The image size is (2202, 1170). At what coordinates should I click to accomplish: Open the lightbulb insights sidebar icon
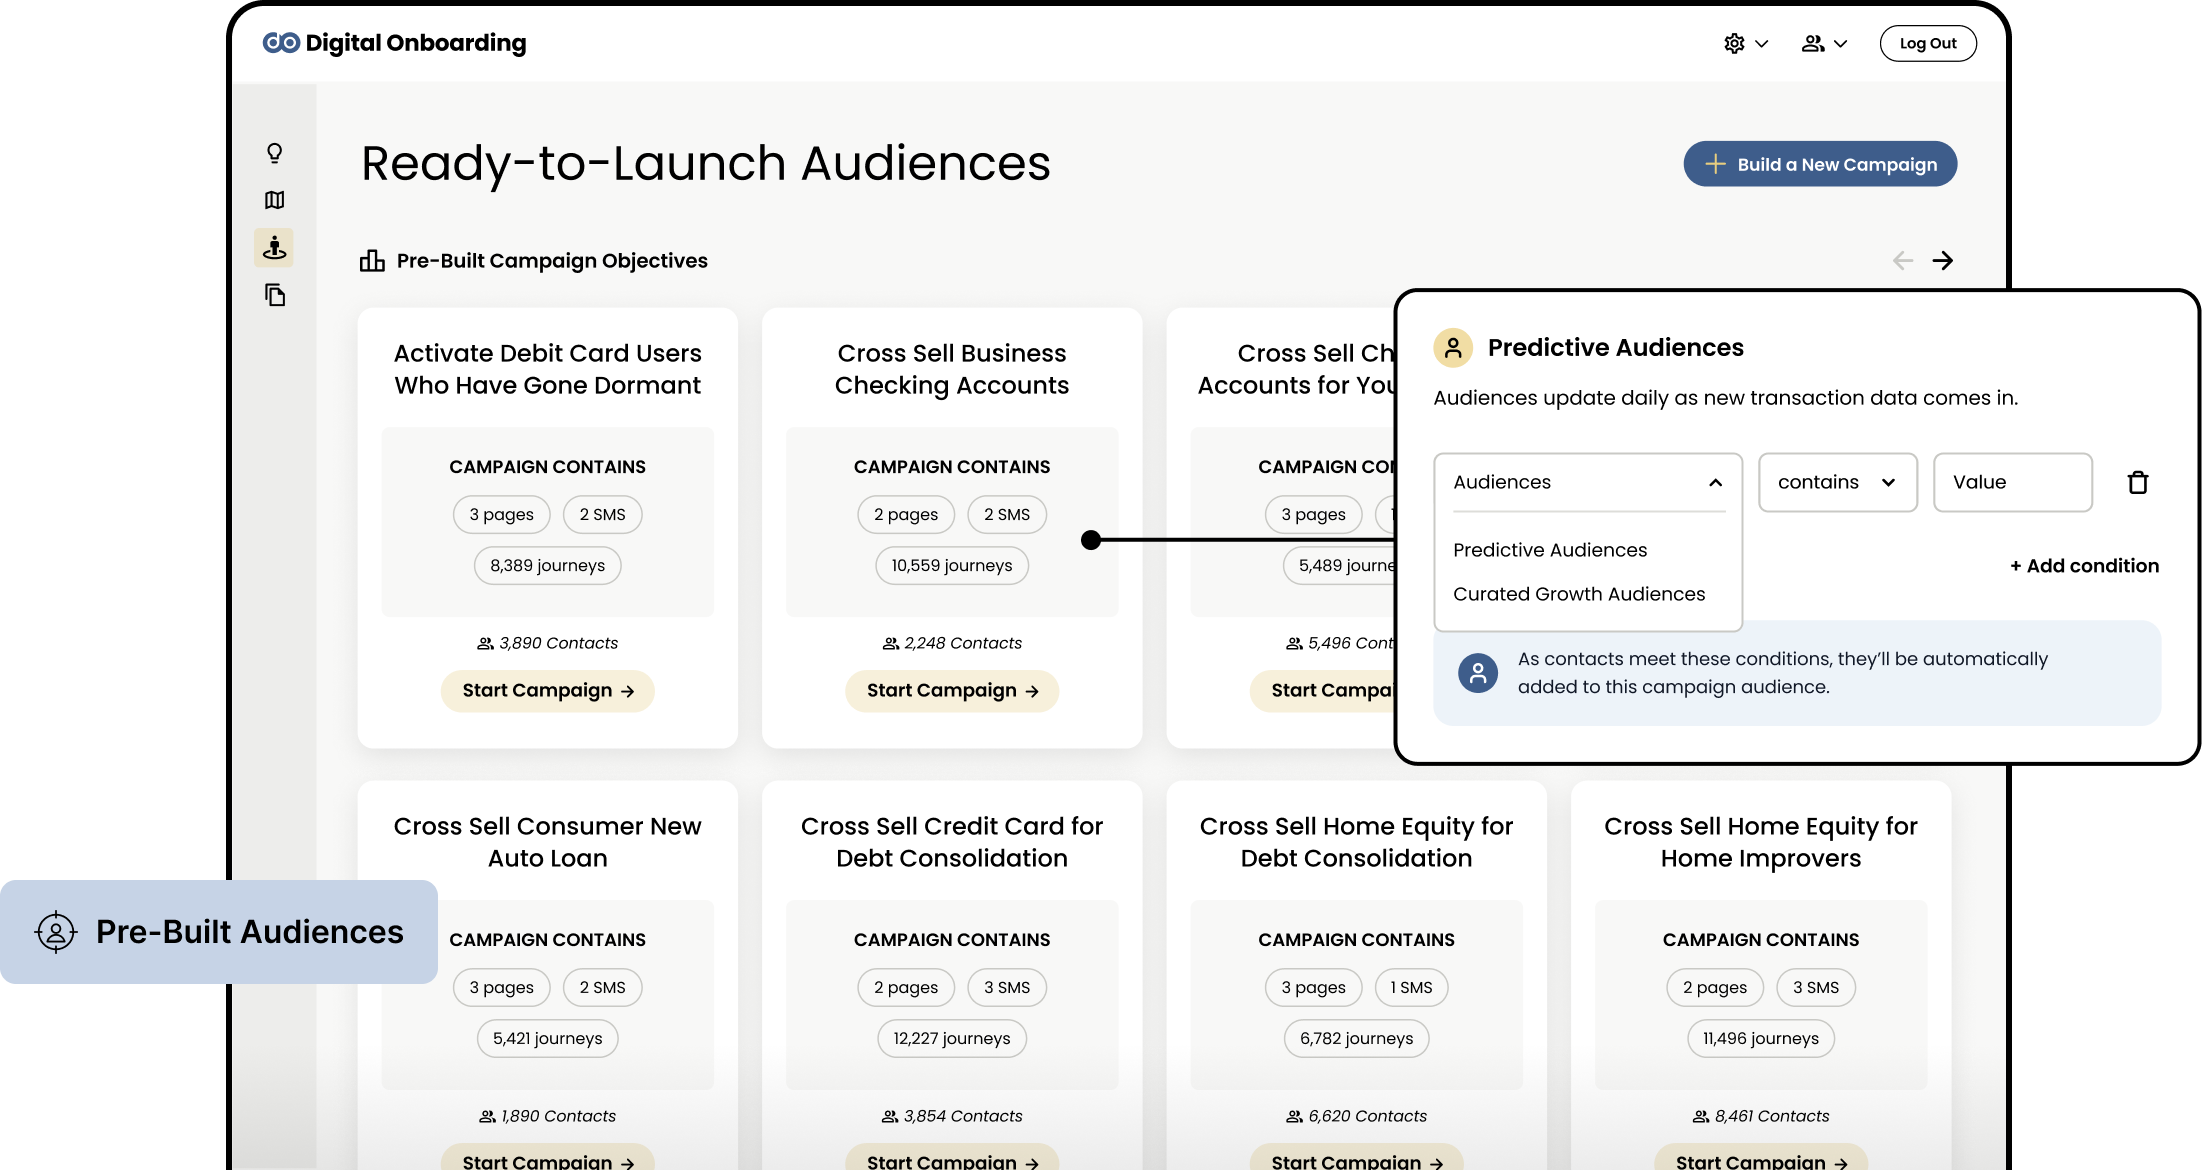[274, 153]
